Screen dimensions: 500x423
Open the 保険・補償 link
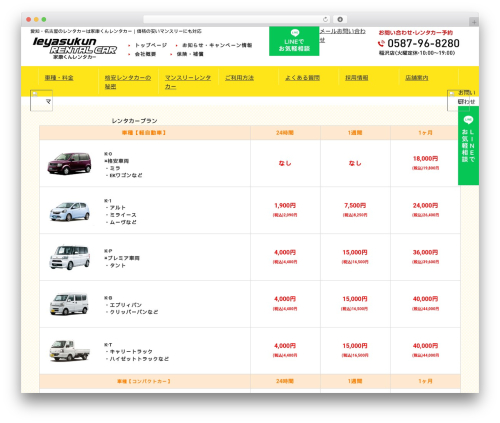(190, 54)
